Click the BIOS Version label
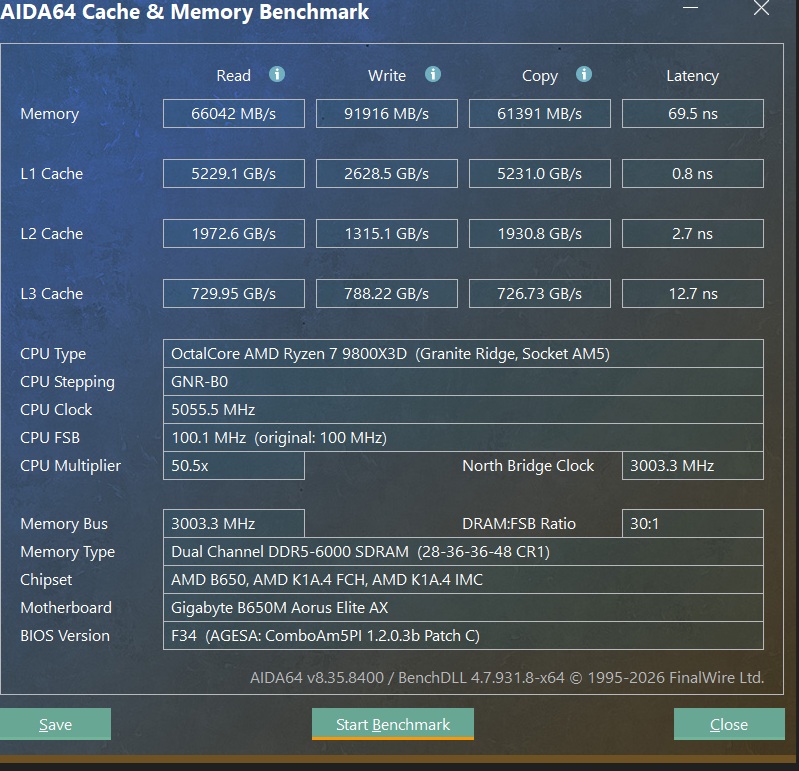Screen dimensions: 799x771 (65, 635)
